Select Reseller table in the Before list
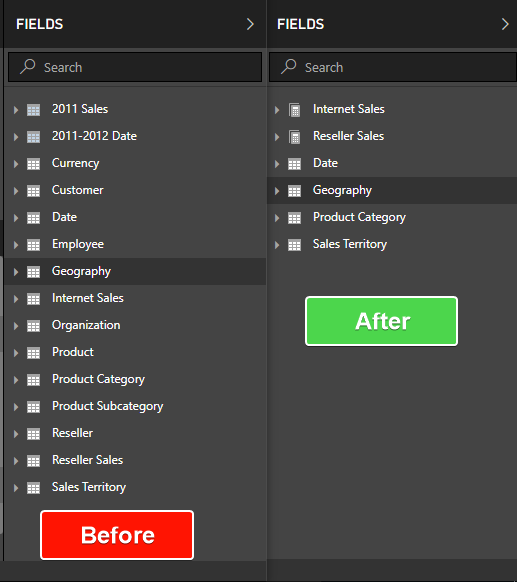Viewport: 517px width, 582px height. click(135, 433)
